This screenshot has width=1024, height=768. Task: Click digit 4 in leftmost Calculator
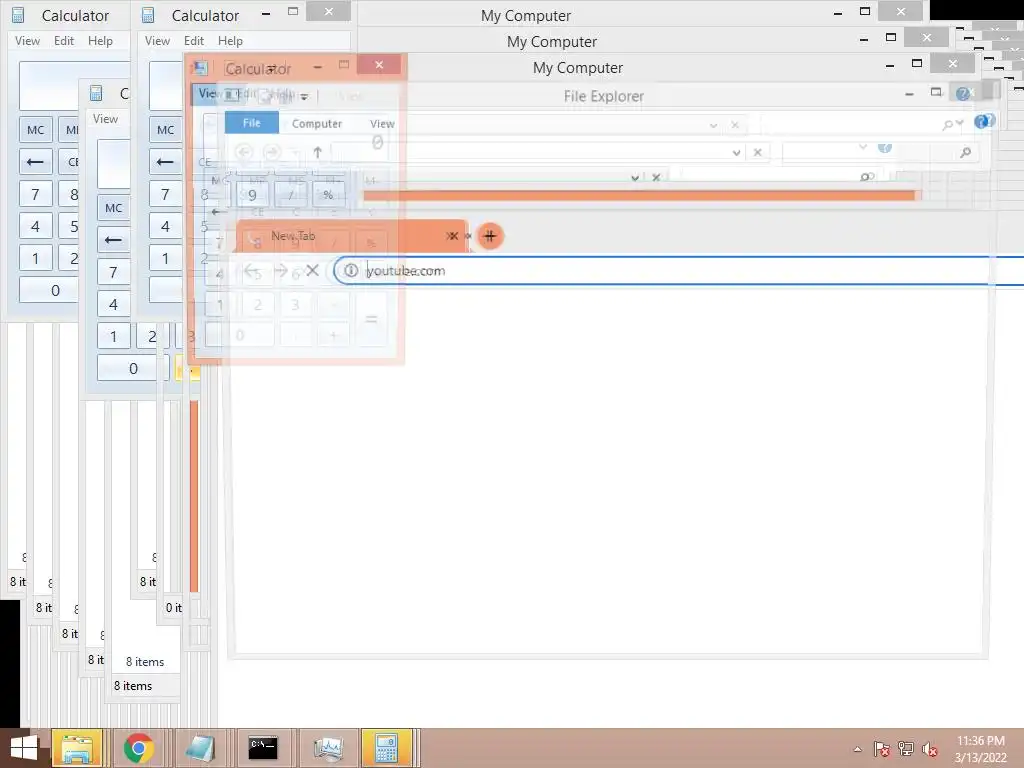pos(35,226)
